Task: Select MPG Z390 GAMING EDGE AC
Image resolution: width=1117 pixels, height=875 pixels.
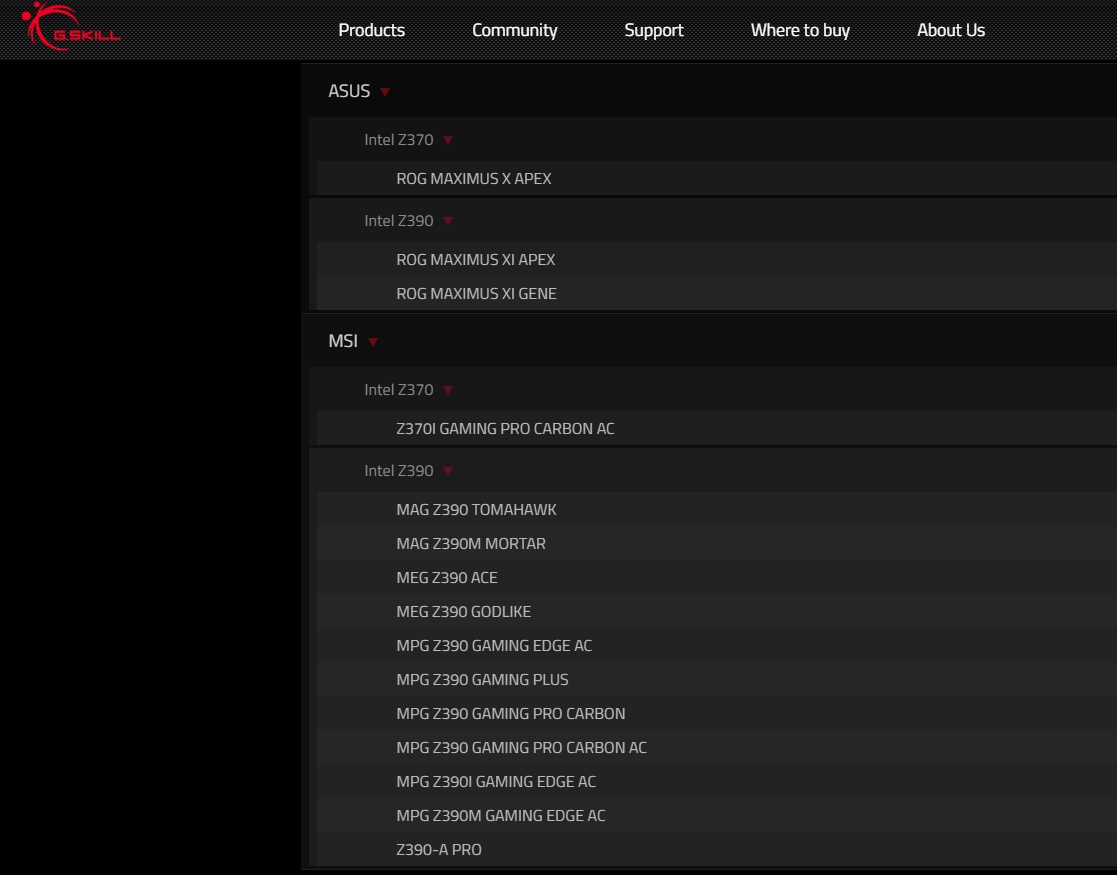Action: click(x=494, y=646)
